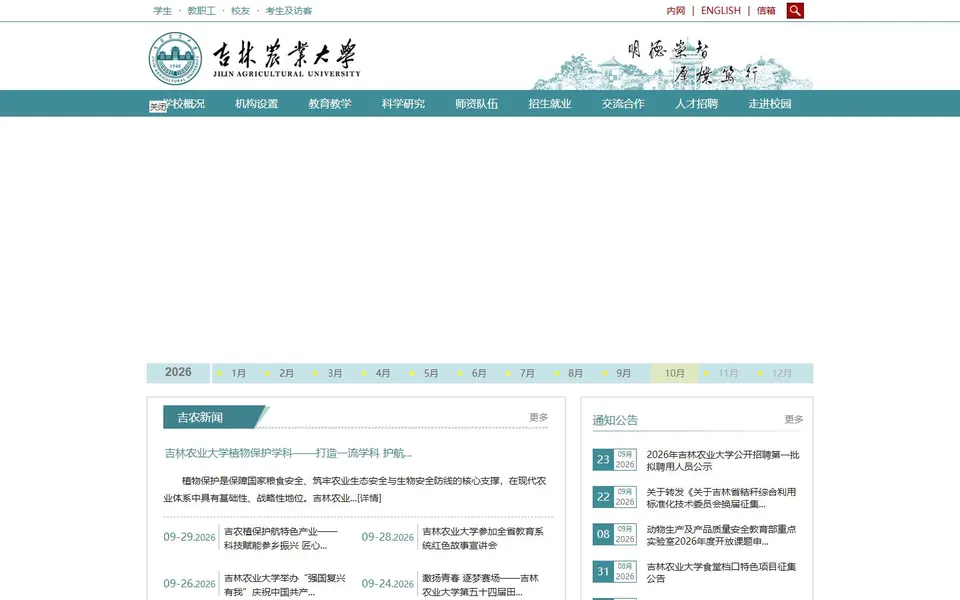The height and width of the screenshot is (600, 960).
Task: Open 人才招聘 navigation menu
Action: coord(697,103)
